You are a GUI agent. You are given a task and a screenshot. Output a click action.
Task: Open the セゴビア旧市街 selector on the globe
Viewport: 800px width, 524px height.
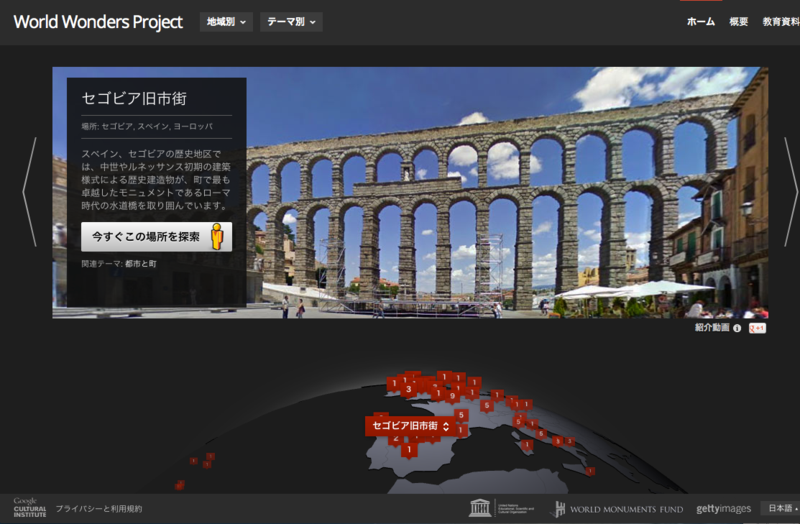coord(410,426)
